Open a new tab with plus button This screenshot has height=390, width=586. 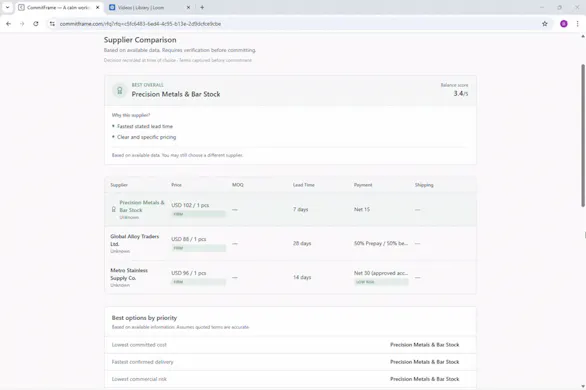(202, 7)
